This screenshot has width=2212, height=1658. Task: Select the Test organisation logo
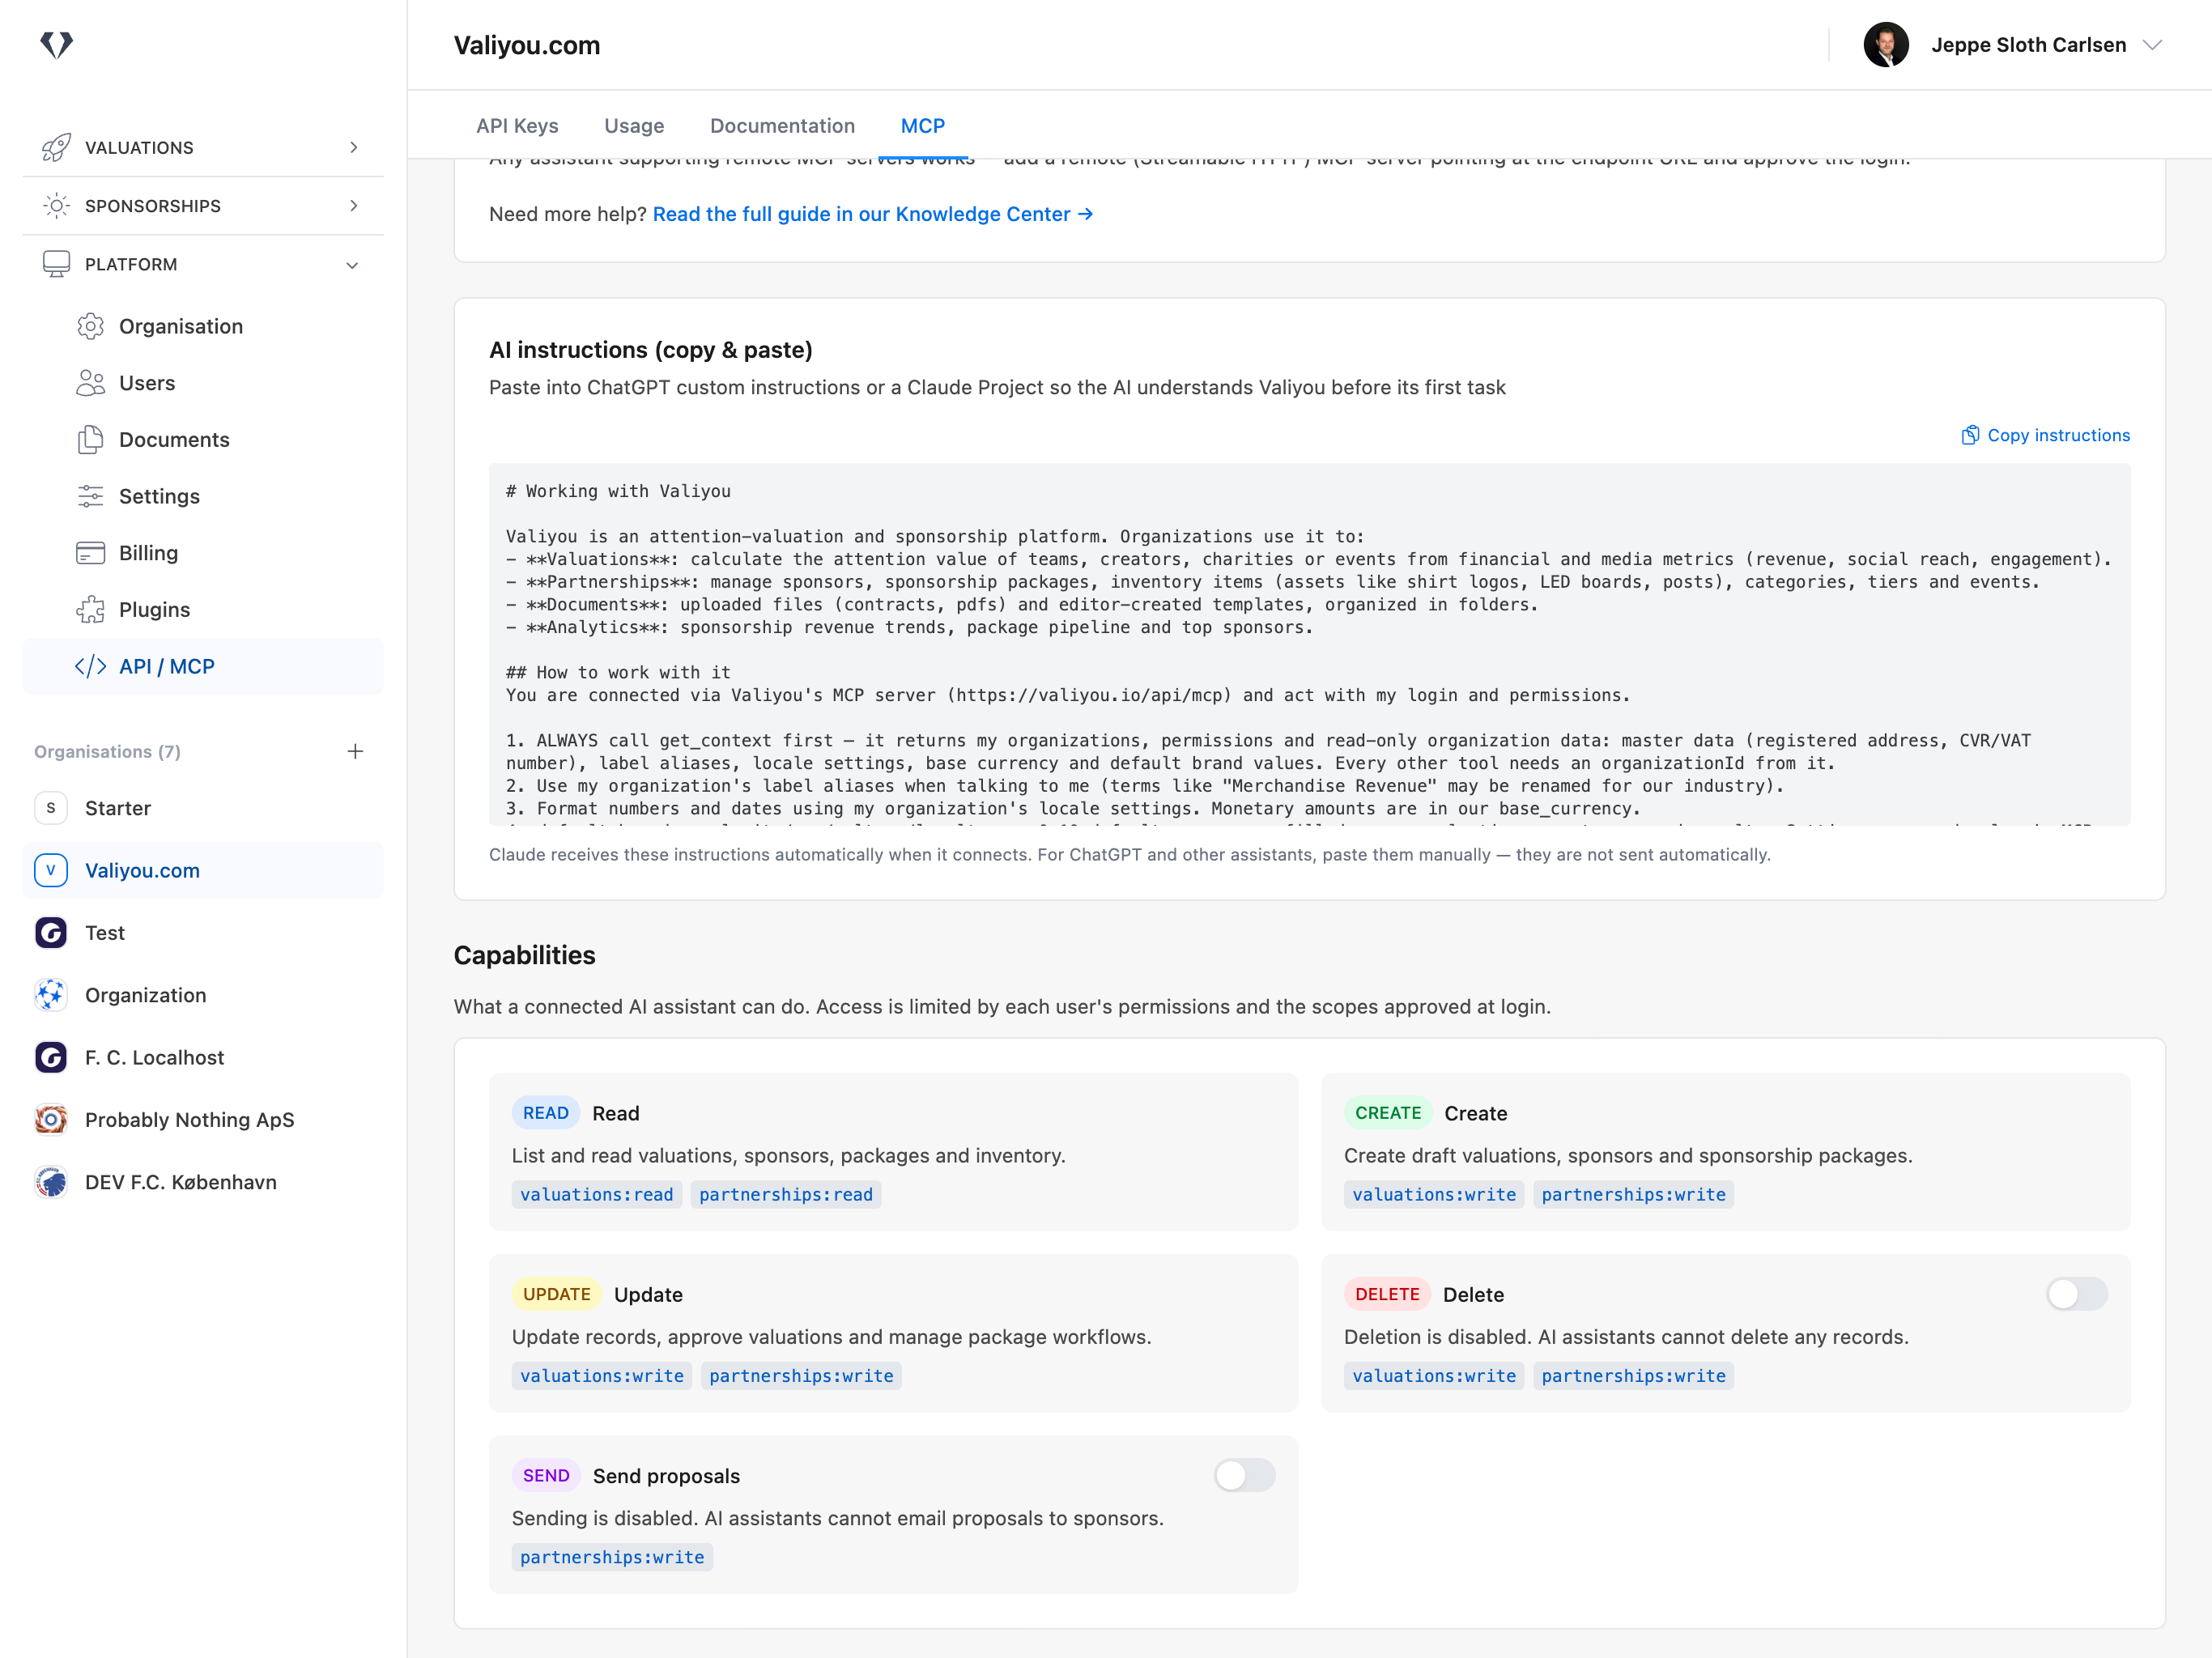pyautogui.click(x=51, y=932)
